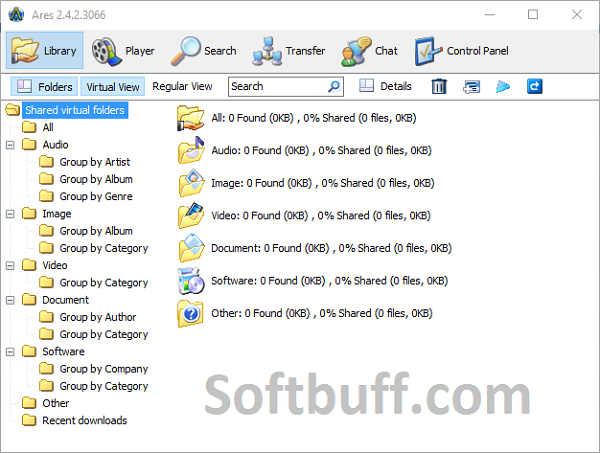Open the Chat section
The width and height of the screenshot is (600, 453).
click(x=370, y=51)
